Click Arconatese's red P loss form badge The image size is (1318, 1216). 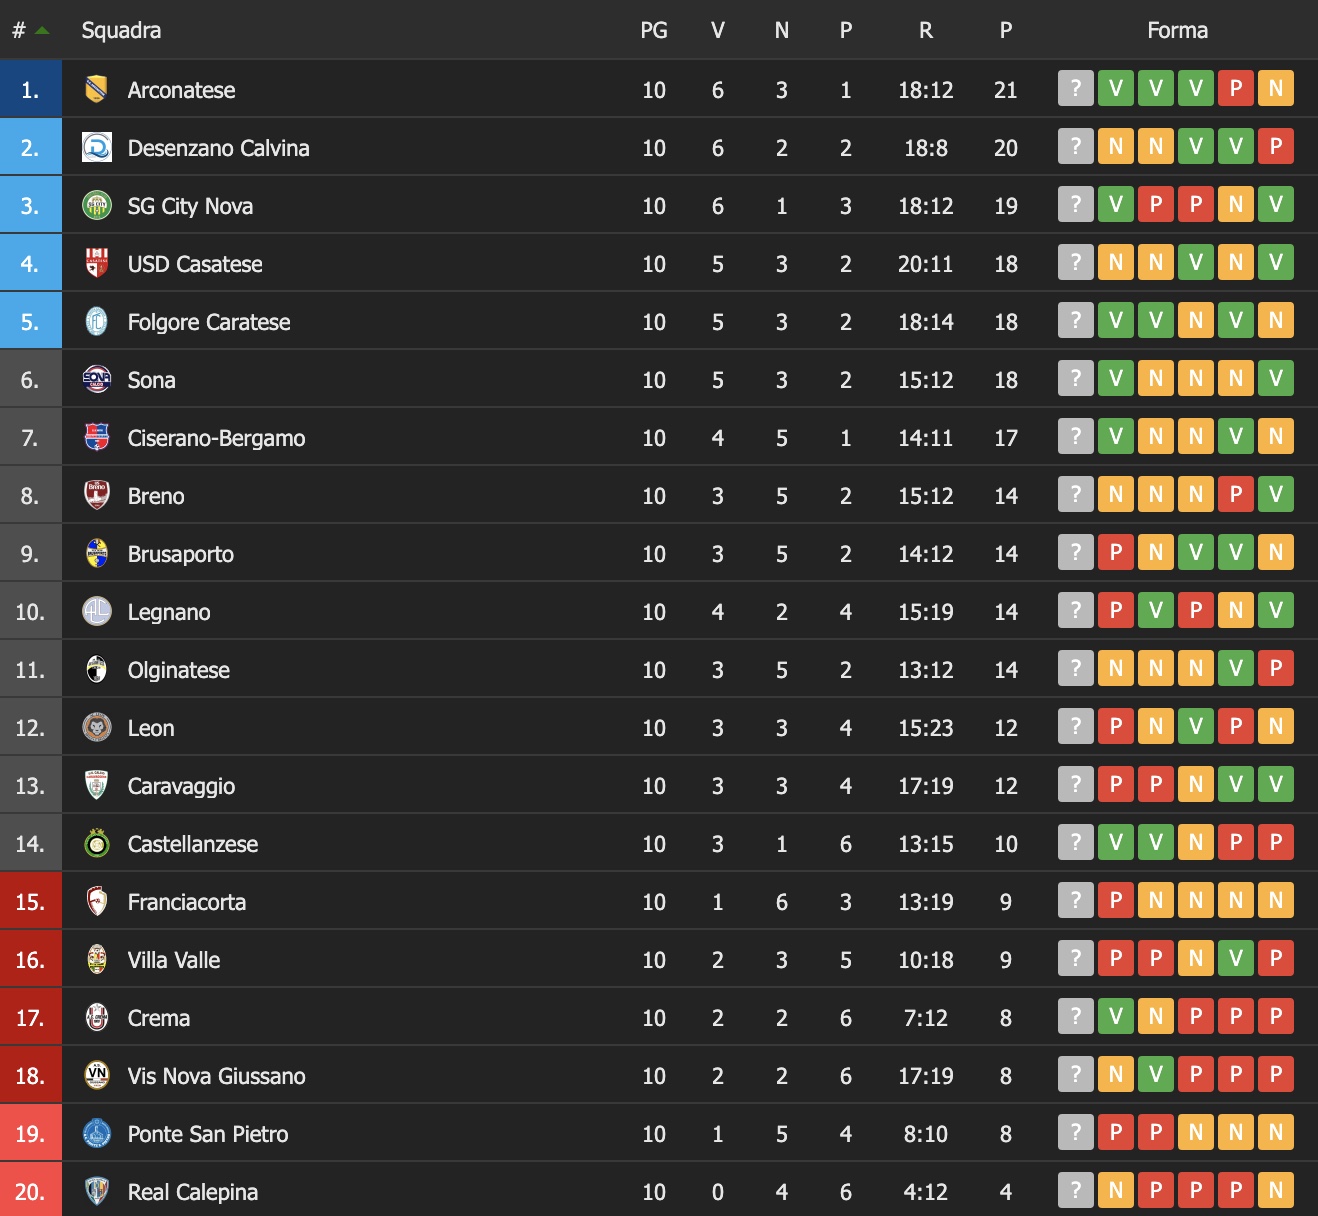tap(1236, 89)
